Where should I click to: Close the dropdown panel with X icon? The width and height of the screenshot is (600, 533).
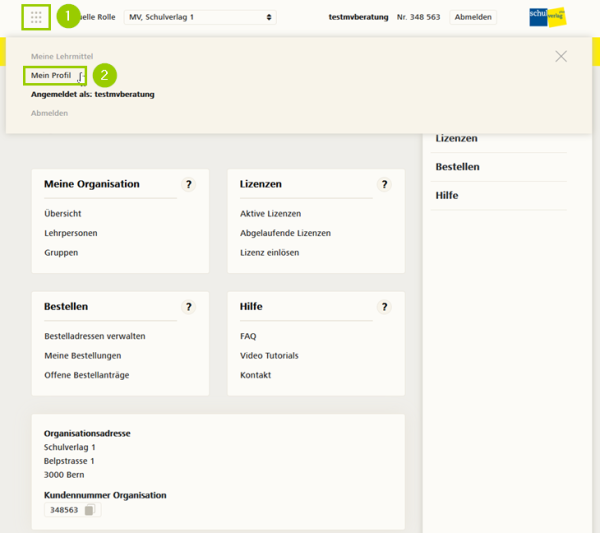[561, 56]
